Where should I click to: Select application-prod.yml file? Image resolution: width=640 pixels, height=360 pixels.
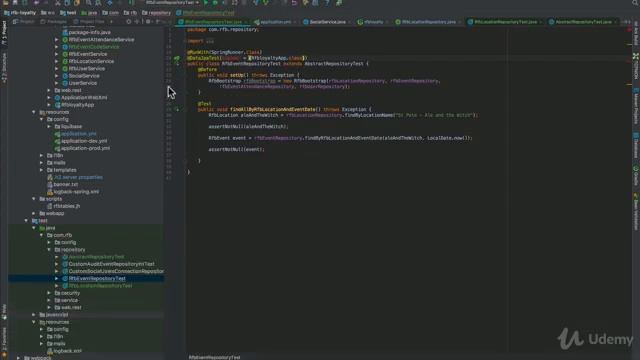click(x=85, y=148)
